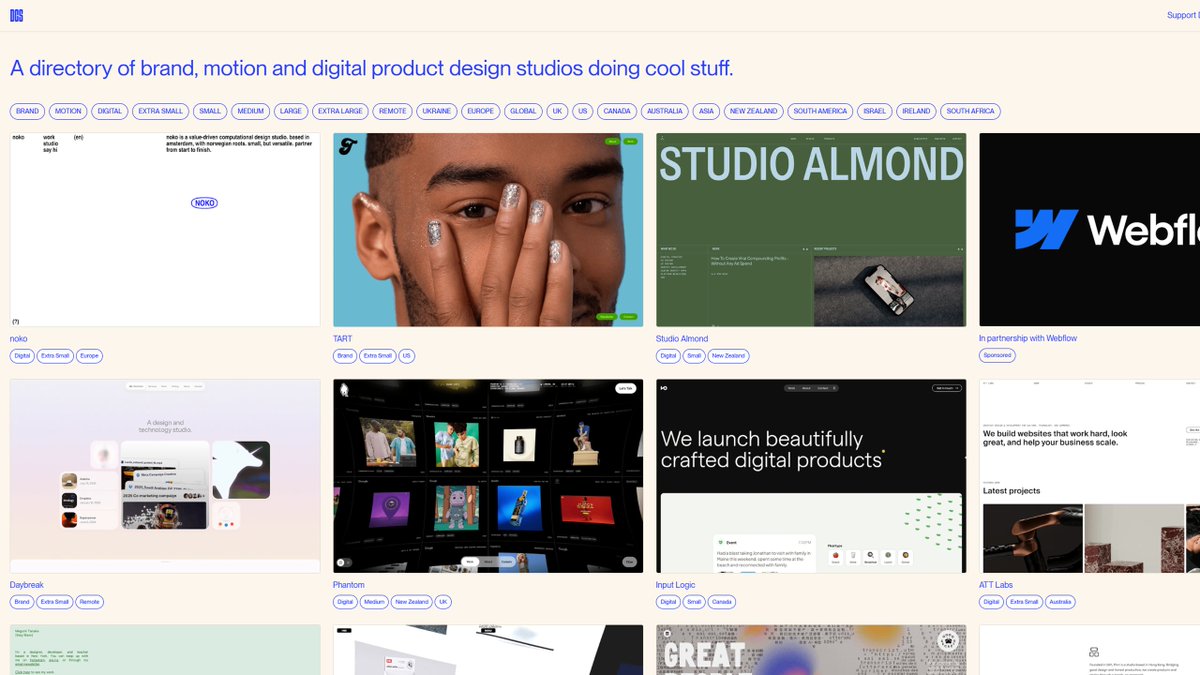This screenshot has height=675, width=1200.
Task: Open the Studio Almond thumbnail
Action: [x=811, y=229]
